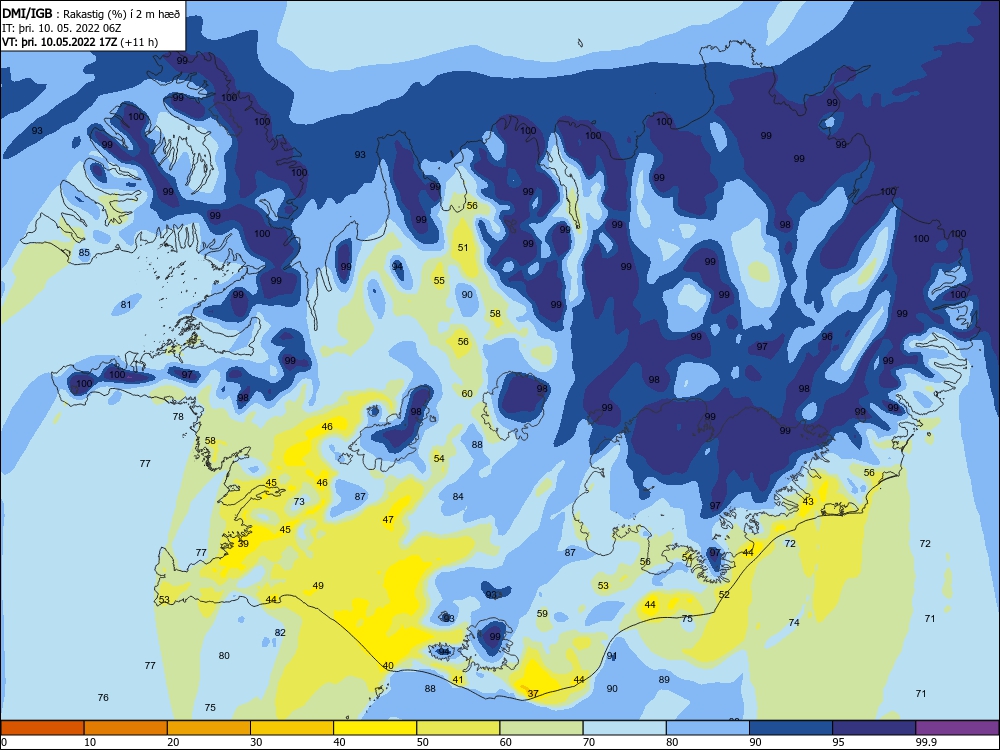Click the 0–10 dark orange legend swatch
1000x750 pixels.
pyautogui.click(x=43, y=728)
